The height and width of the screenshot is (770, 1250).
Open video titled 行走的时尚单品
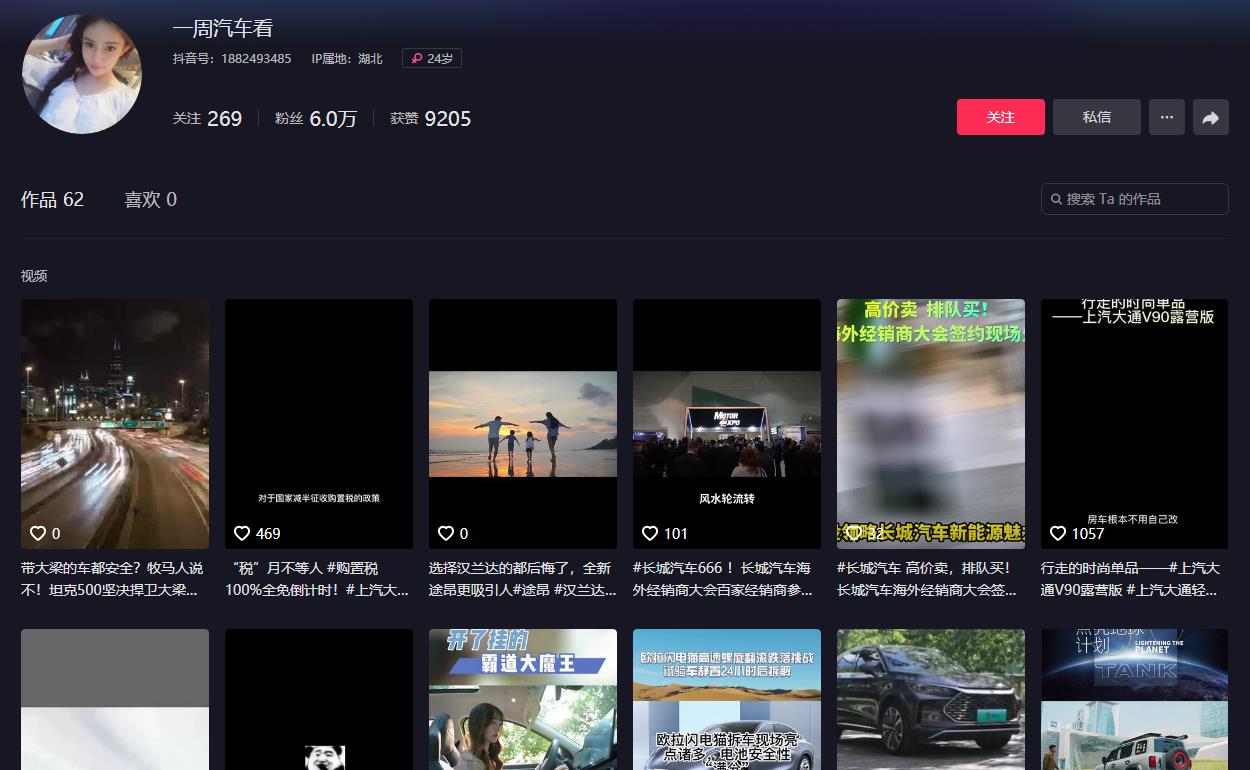pyautogui.click(x=1131, y=579)
